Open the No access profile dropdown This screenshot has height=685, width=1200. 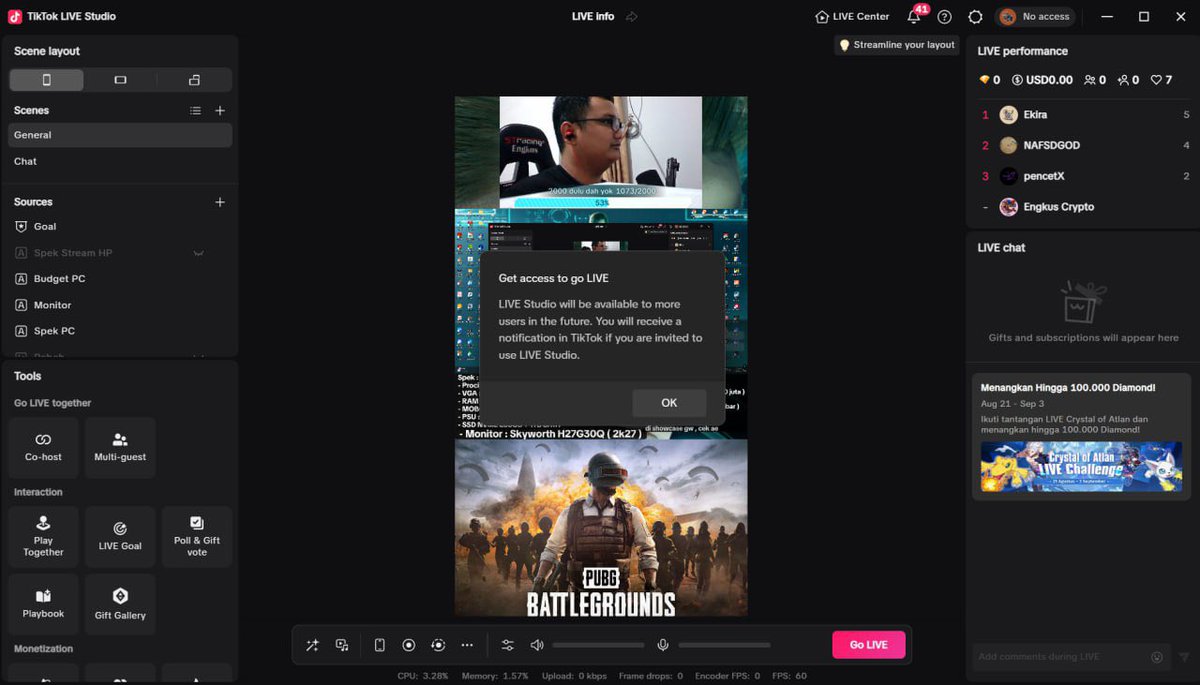1034,16
